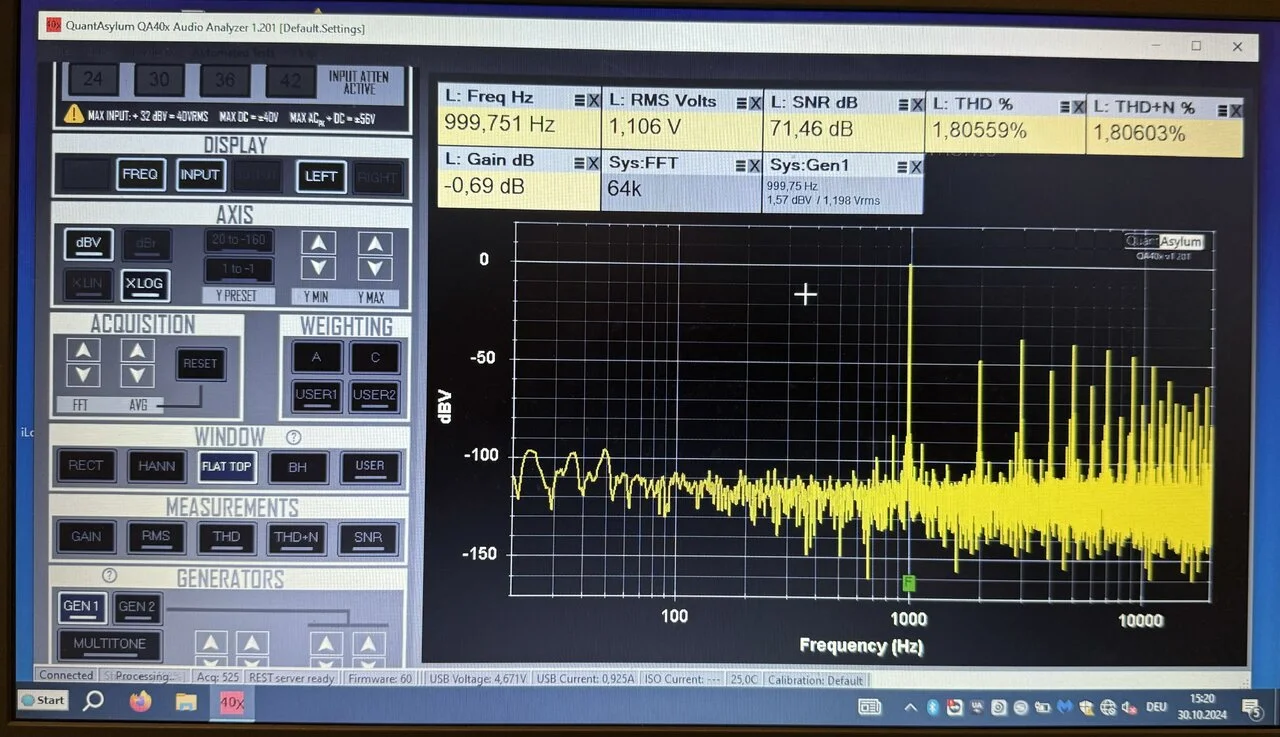Viewport: 1280px width, 737px height.
Task: Open the L: RMS Volts tile menu icon
Action: point(740,102)
